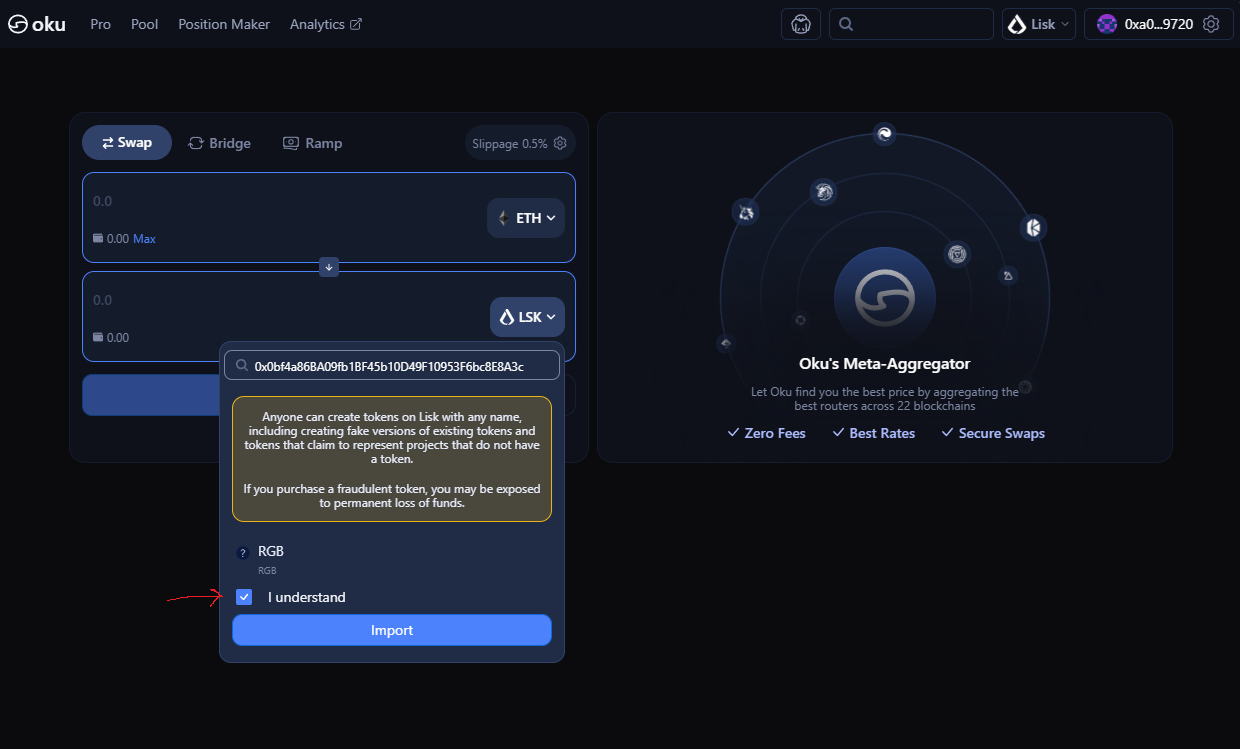Click the K-shaped router icon on orbit
Viewport: 1240px width, 749px height.
[x=1033, y=228]
